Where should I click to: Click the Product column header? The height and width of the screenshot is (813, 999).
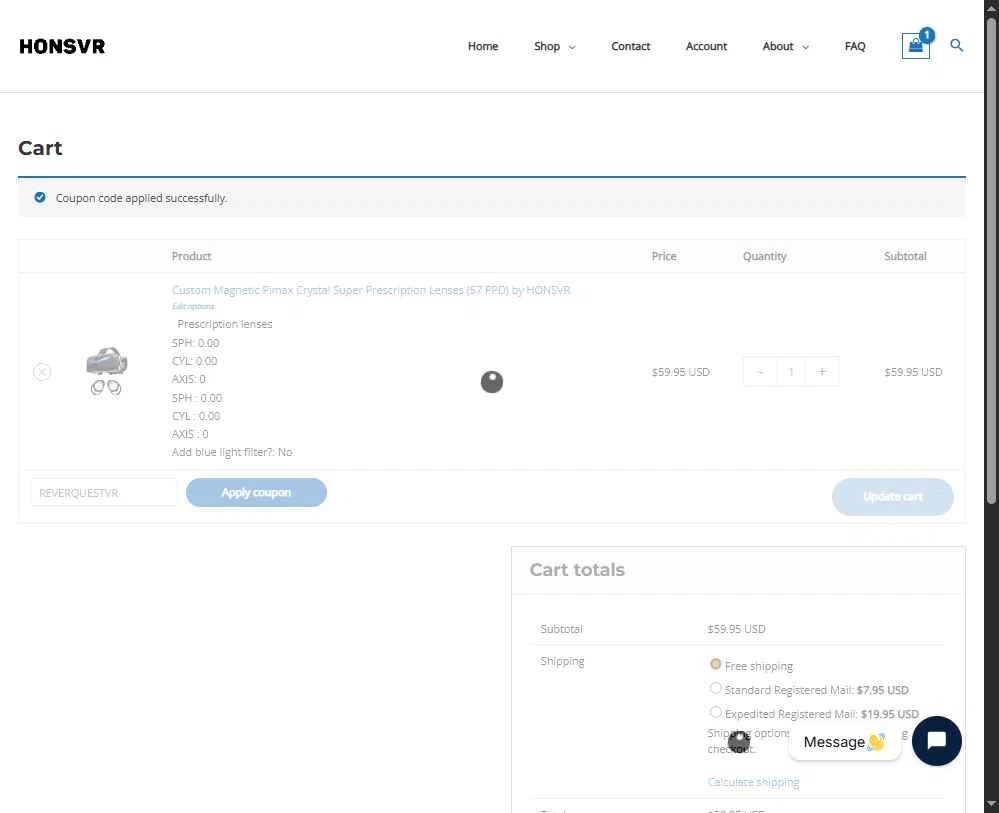pyautogui.click(x=191, y=256)
